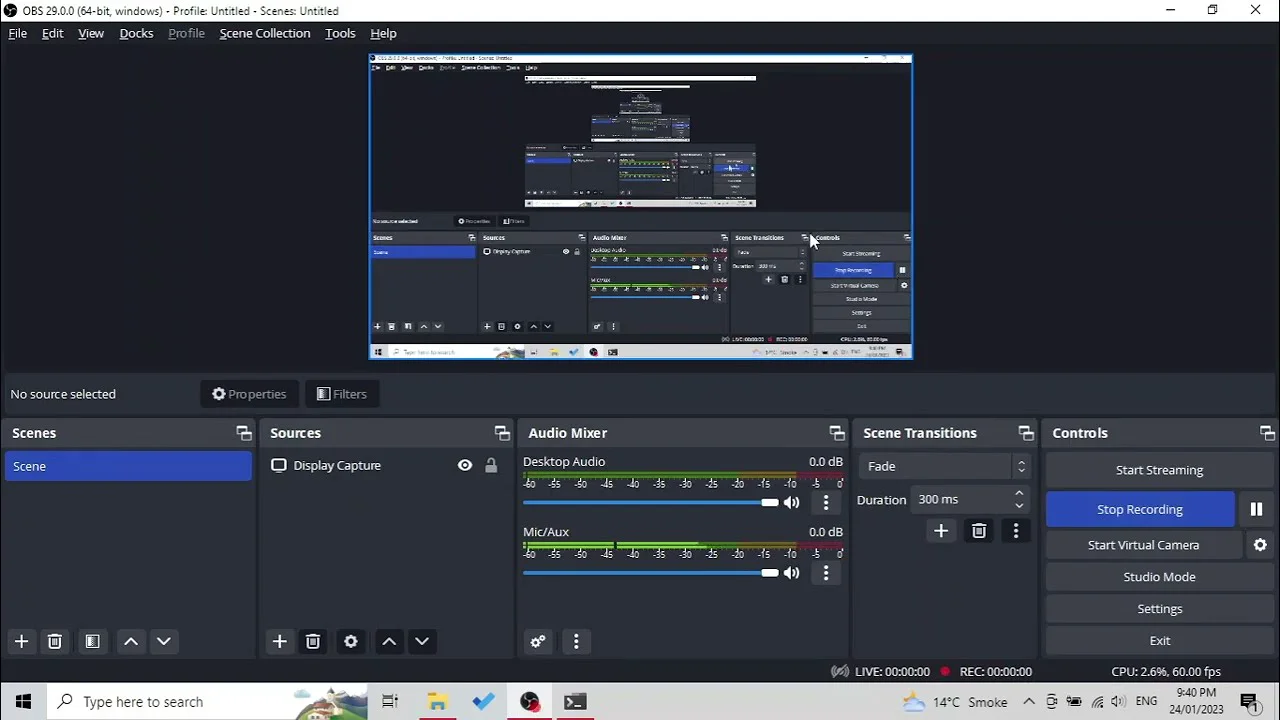Open advanced audio properties gears icon

coord(538,641)
